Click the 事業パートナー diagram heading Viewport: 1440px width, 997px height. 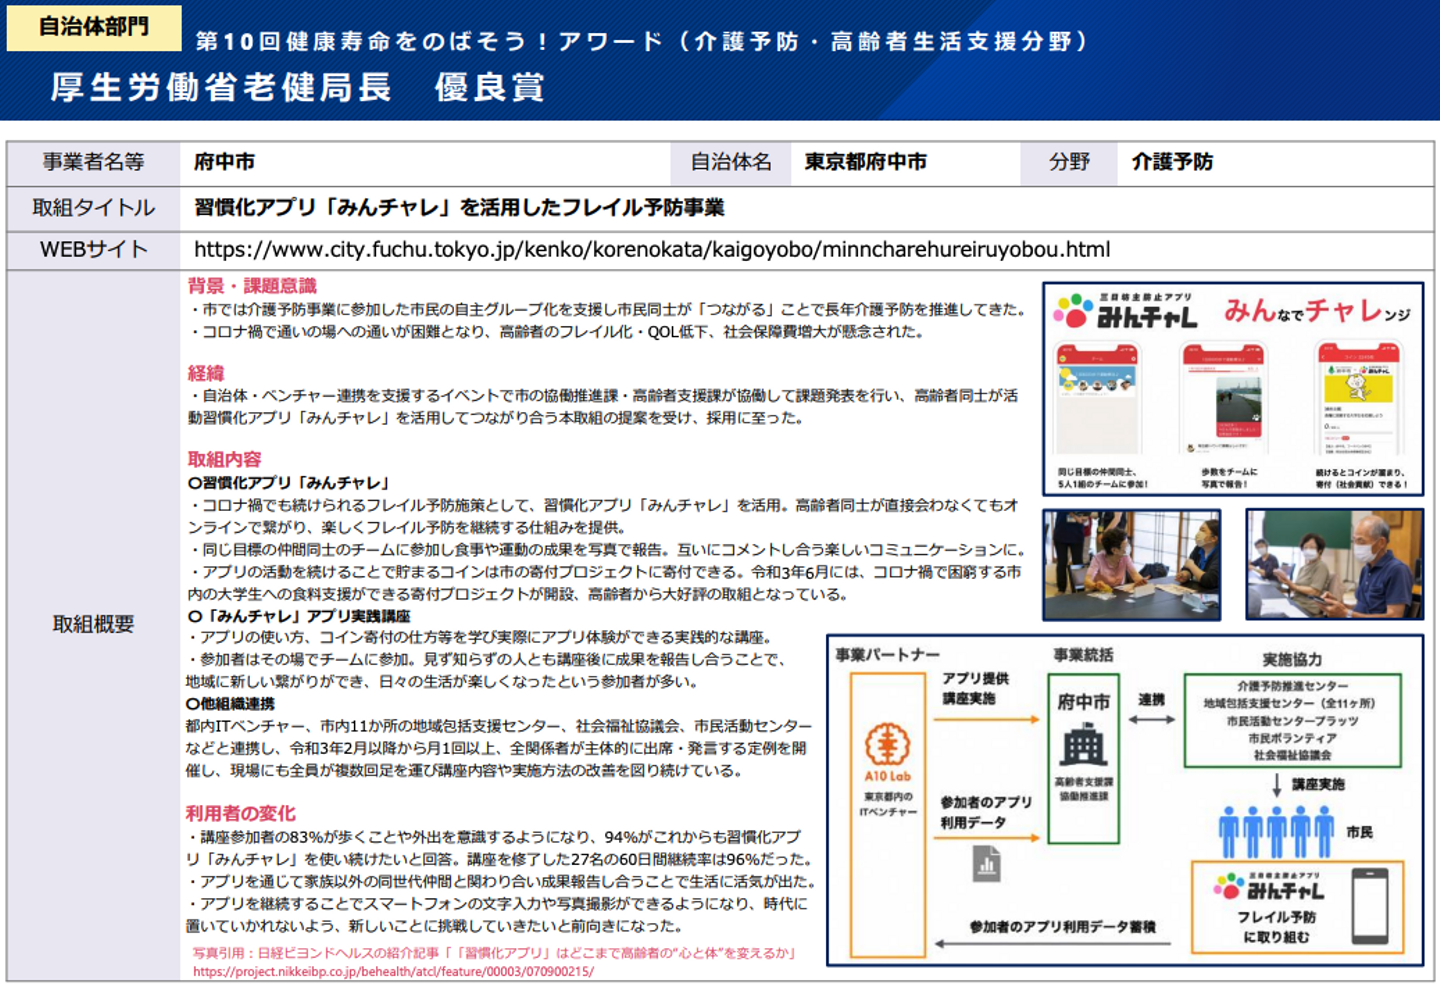(x=888, y=655)
